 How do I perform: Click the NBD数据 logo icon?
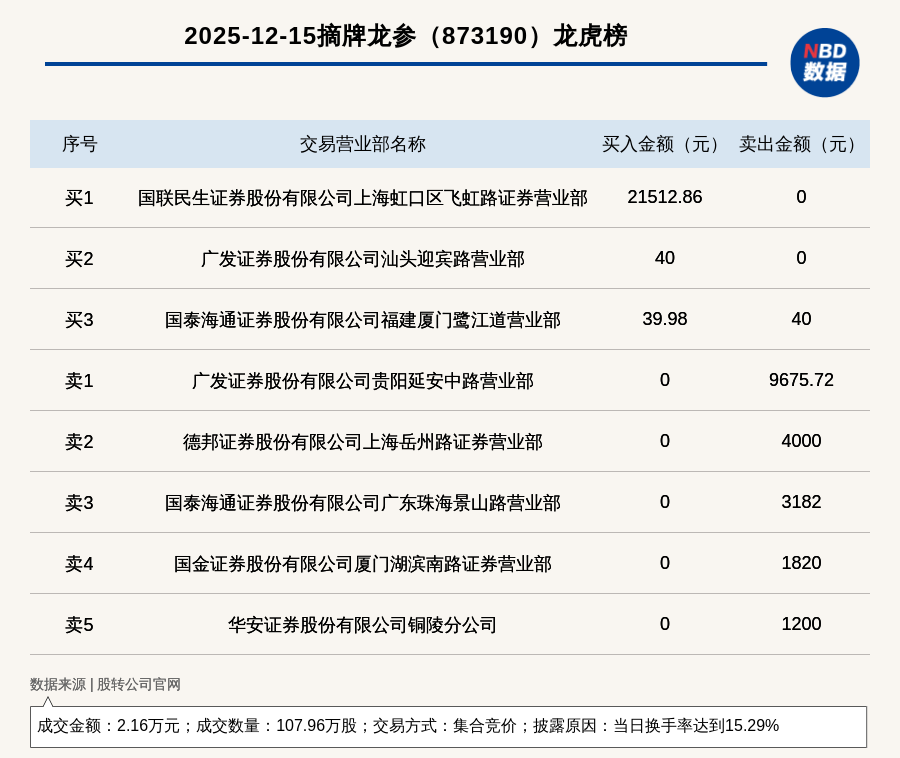[x=824, y=62]
